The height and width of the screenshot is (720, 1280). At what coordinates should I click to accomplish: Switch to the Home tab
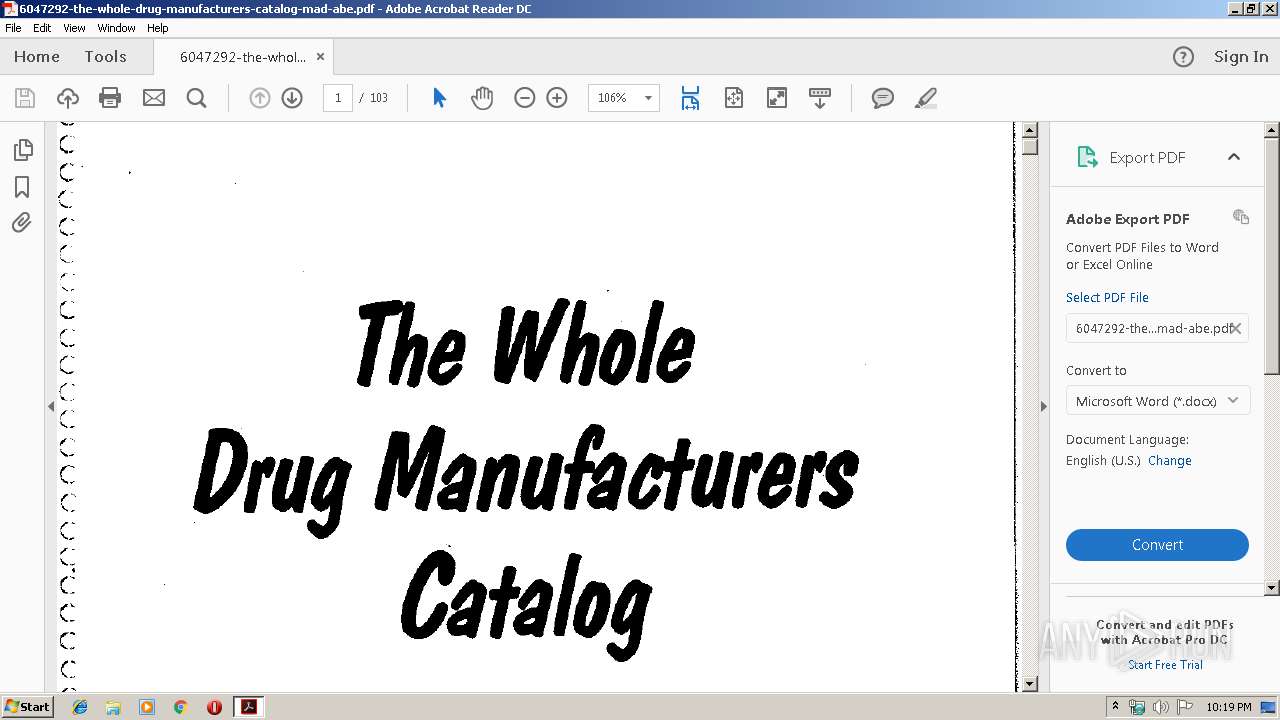(37, 57)
